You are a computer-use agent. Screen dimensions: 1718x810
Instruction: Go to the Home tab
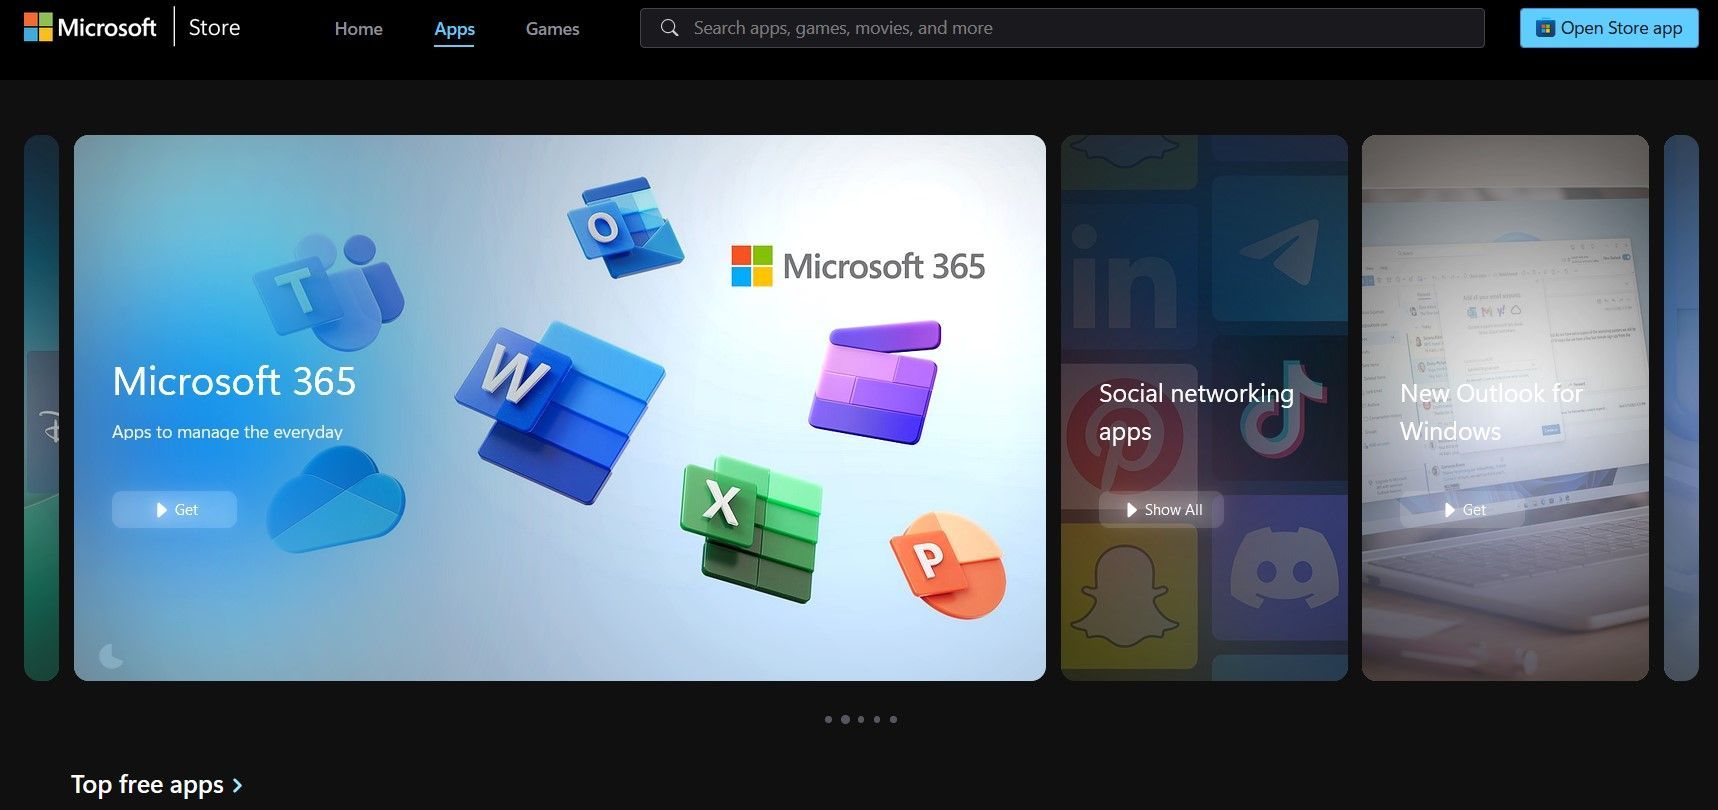click(358, 29)
